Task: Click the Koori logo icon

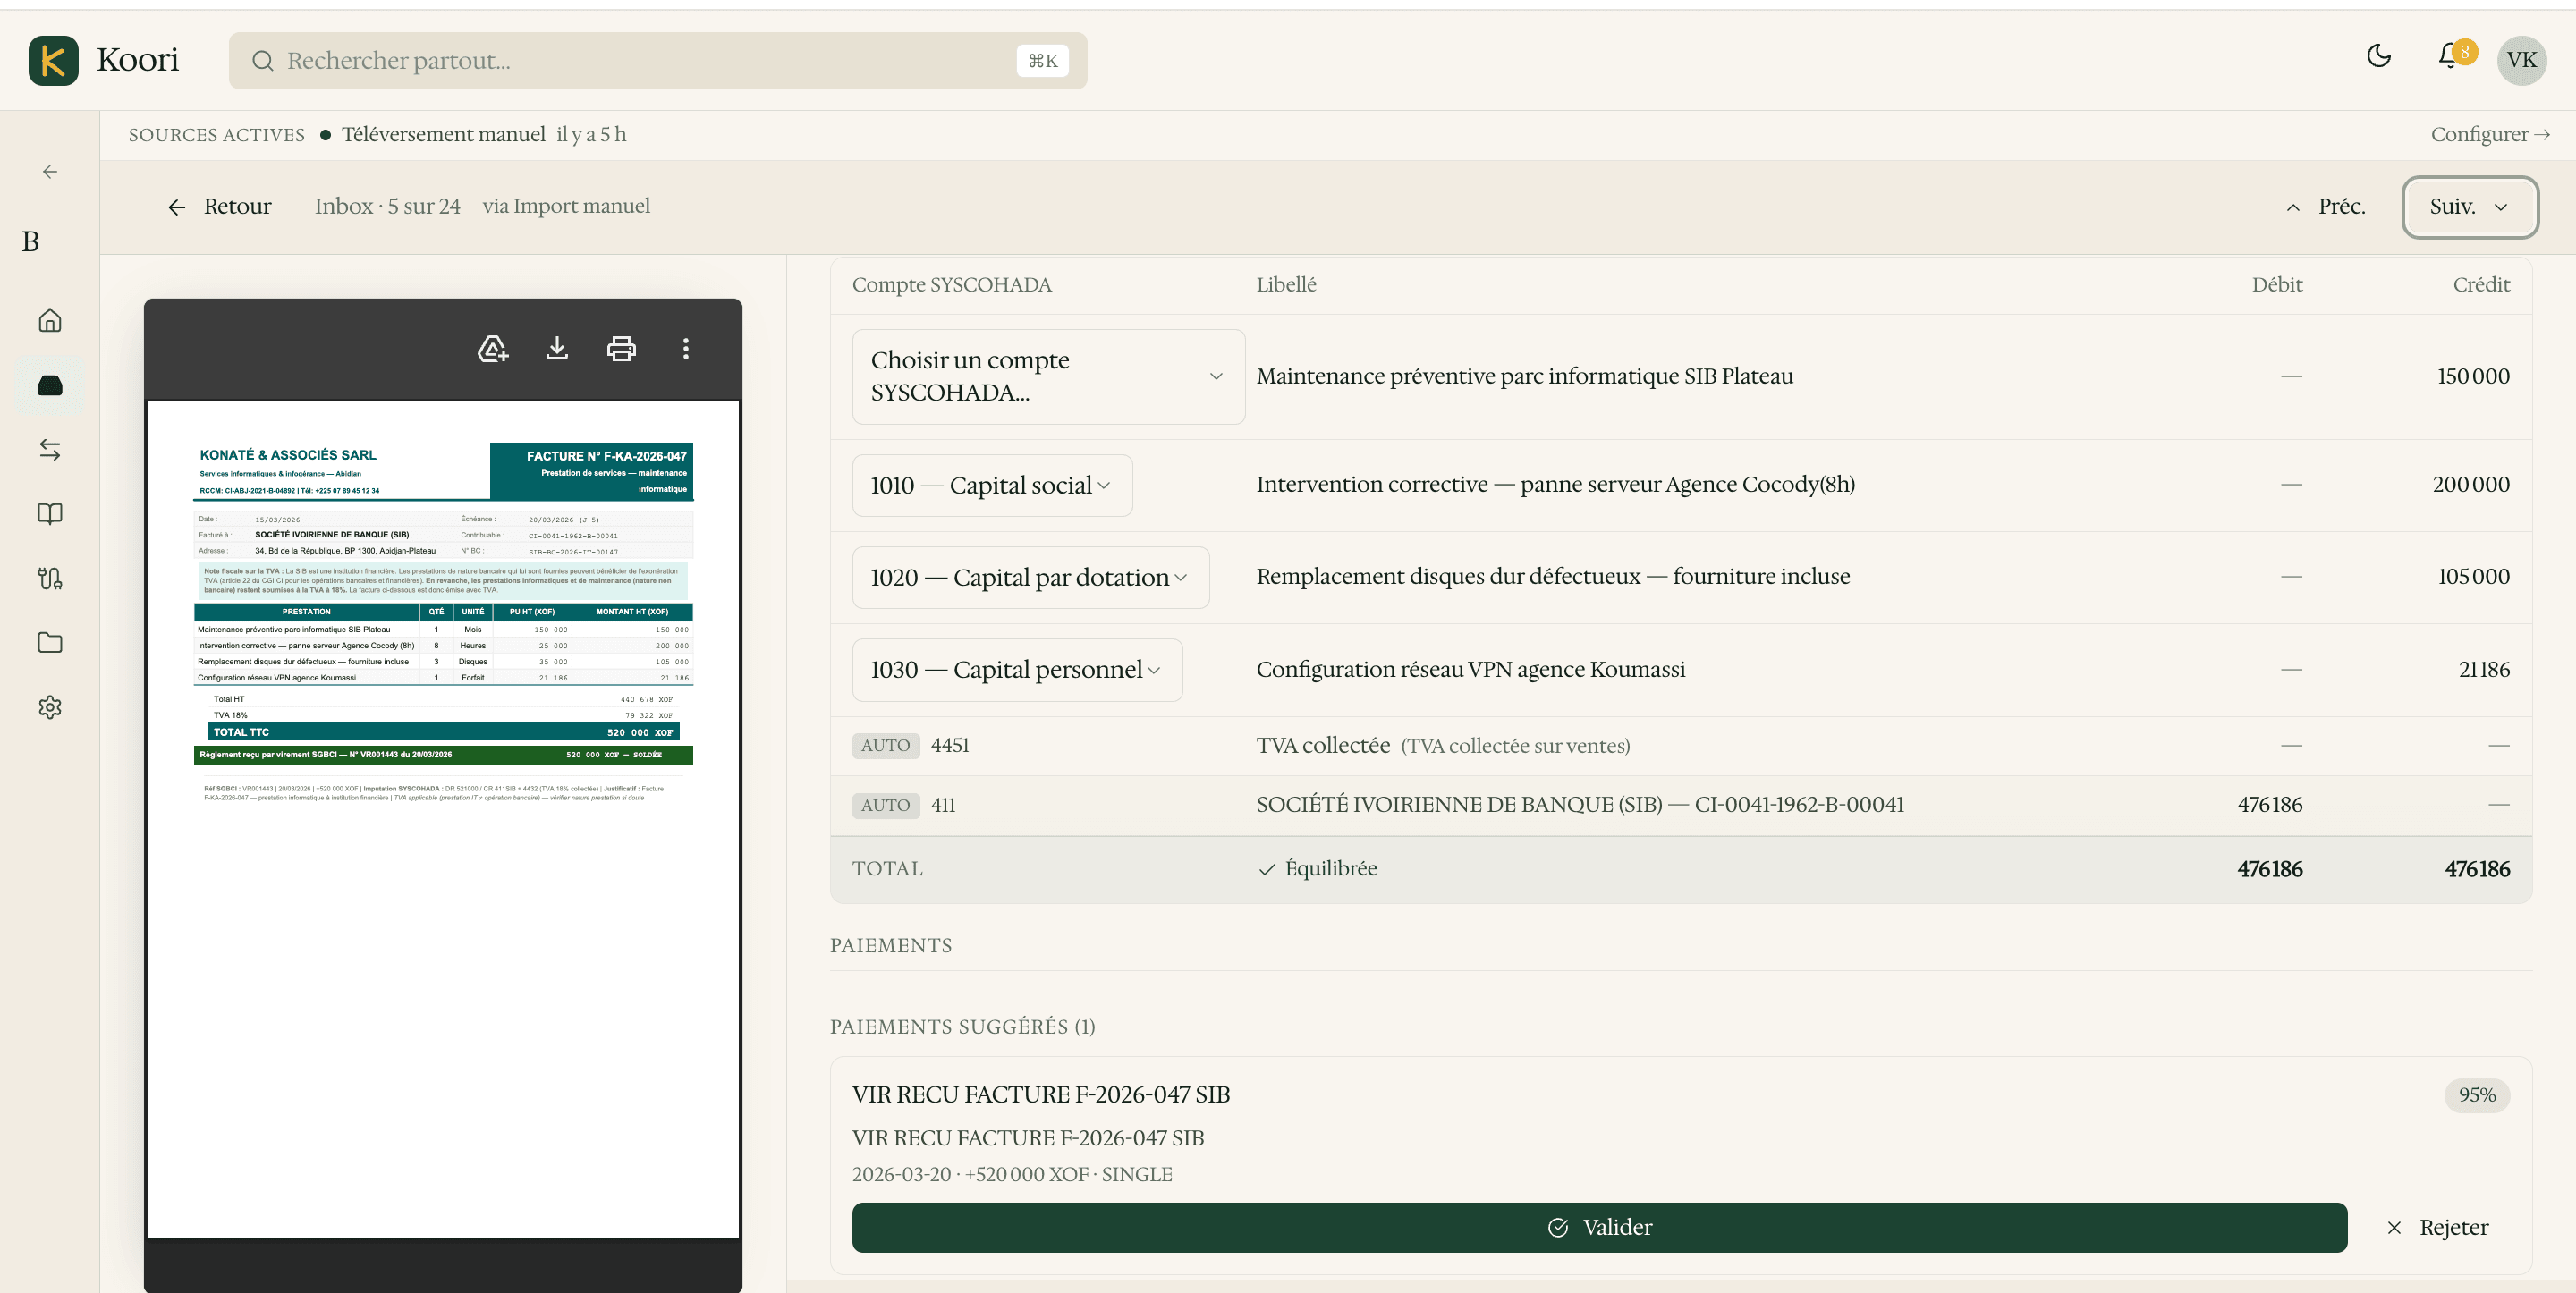Action: click(53, 60)
